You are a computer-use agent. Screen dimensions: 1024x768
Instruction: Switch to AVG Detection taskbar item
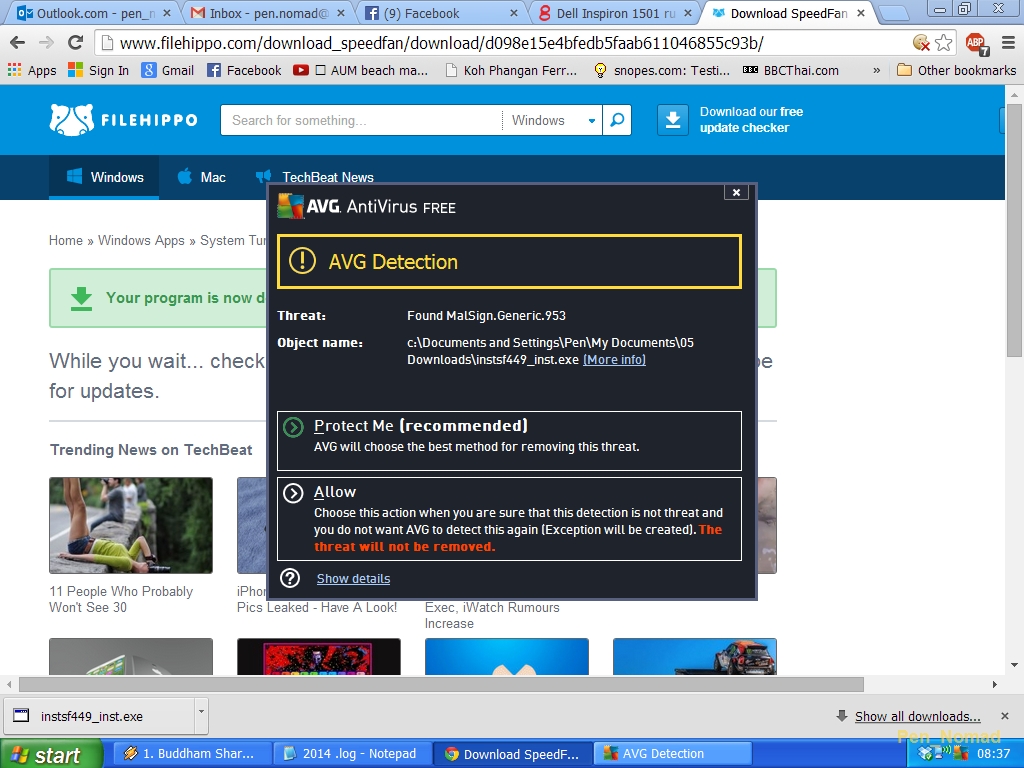tap(673, 754)
